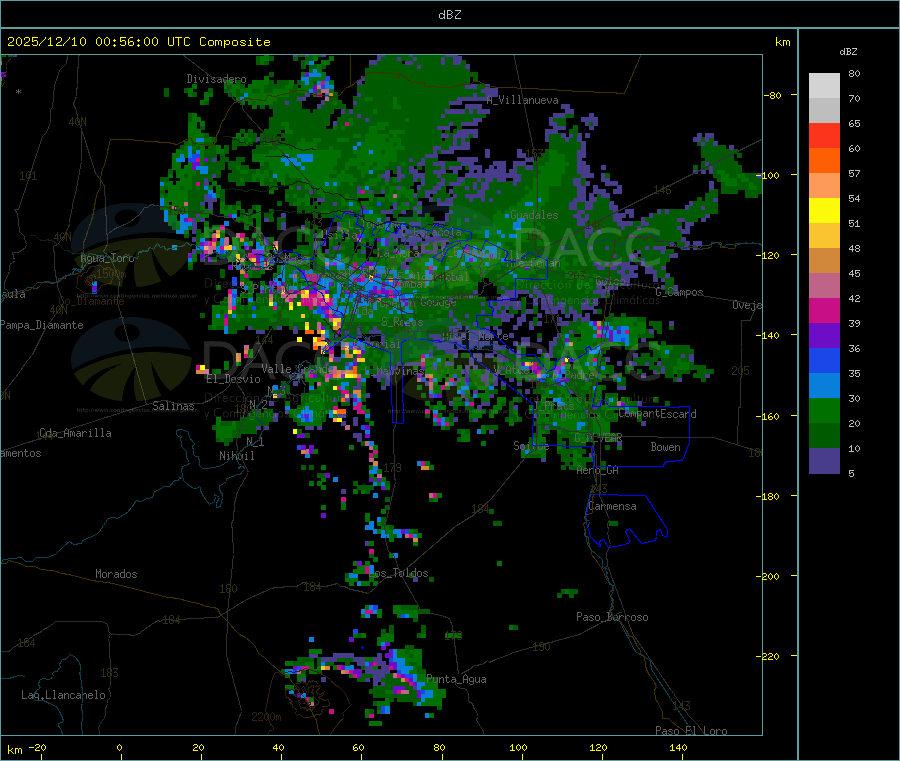Click the Paso_El_Loro map label

(x=692, y=731)
